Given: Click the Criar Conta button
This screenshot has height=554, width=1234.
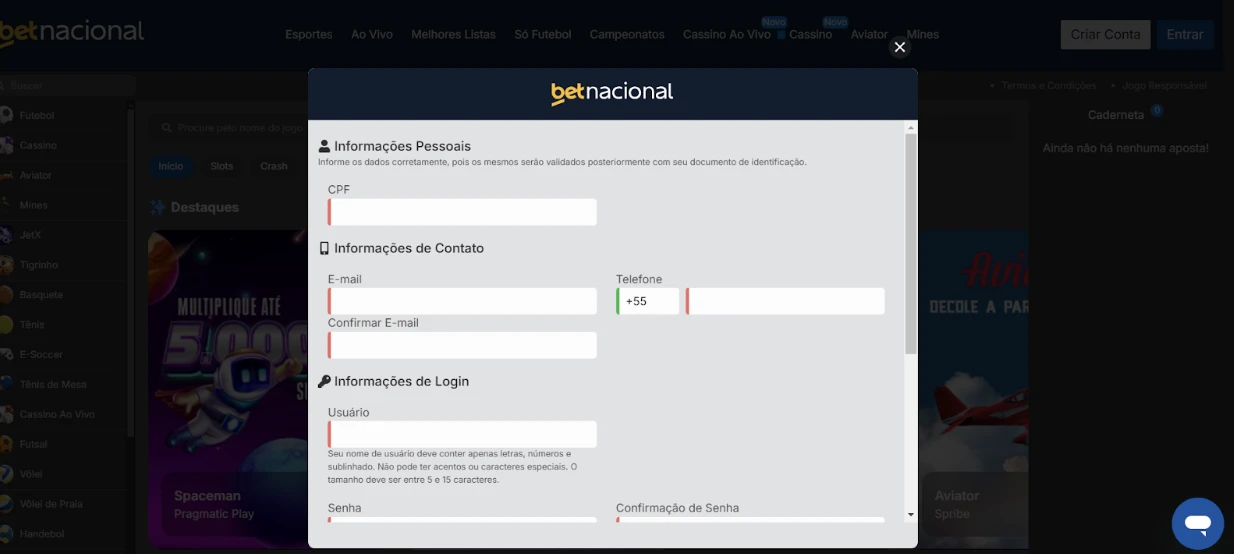Looking at the screenshot, I should click(1105, 34).
